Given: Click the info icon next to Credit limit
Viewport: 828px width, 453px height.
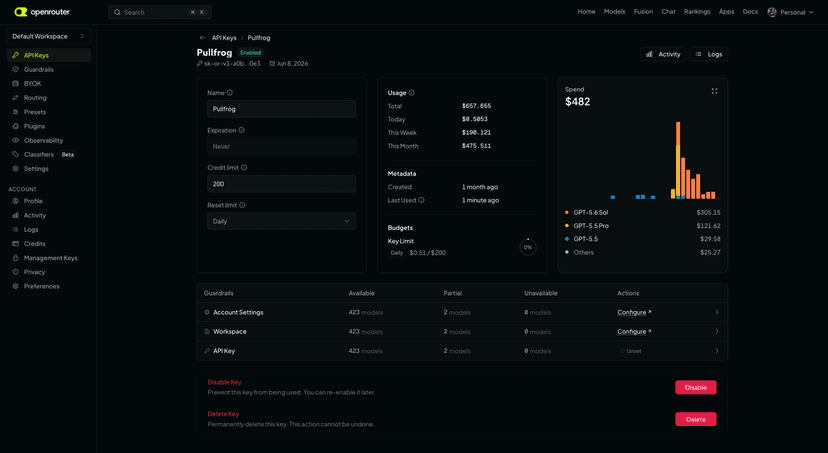Looking at the screenshot, I should (244, 167).
